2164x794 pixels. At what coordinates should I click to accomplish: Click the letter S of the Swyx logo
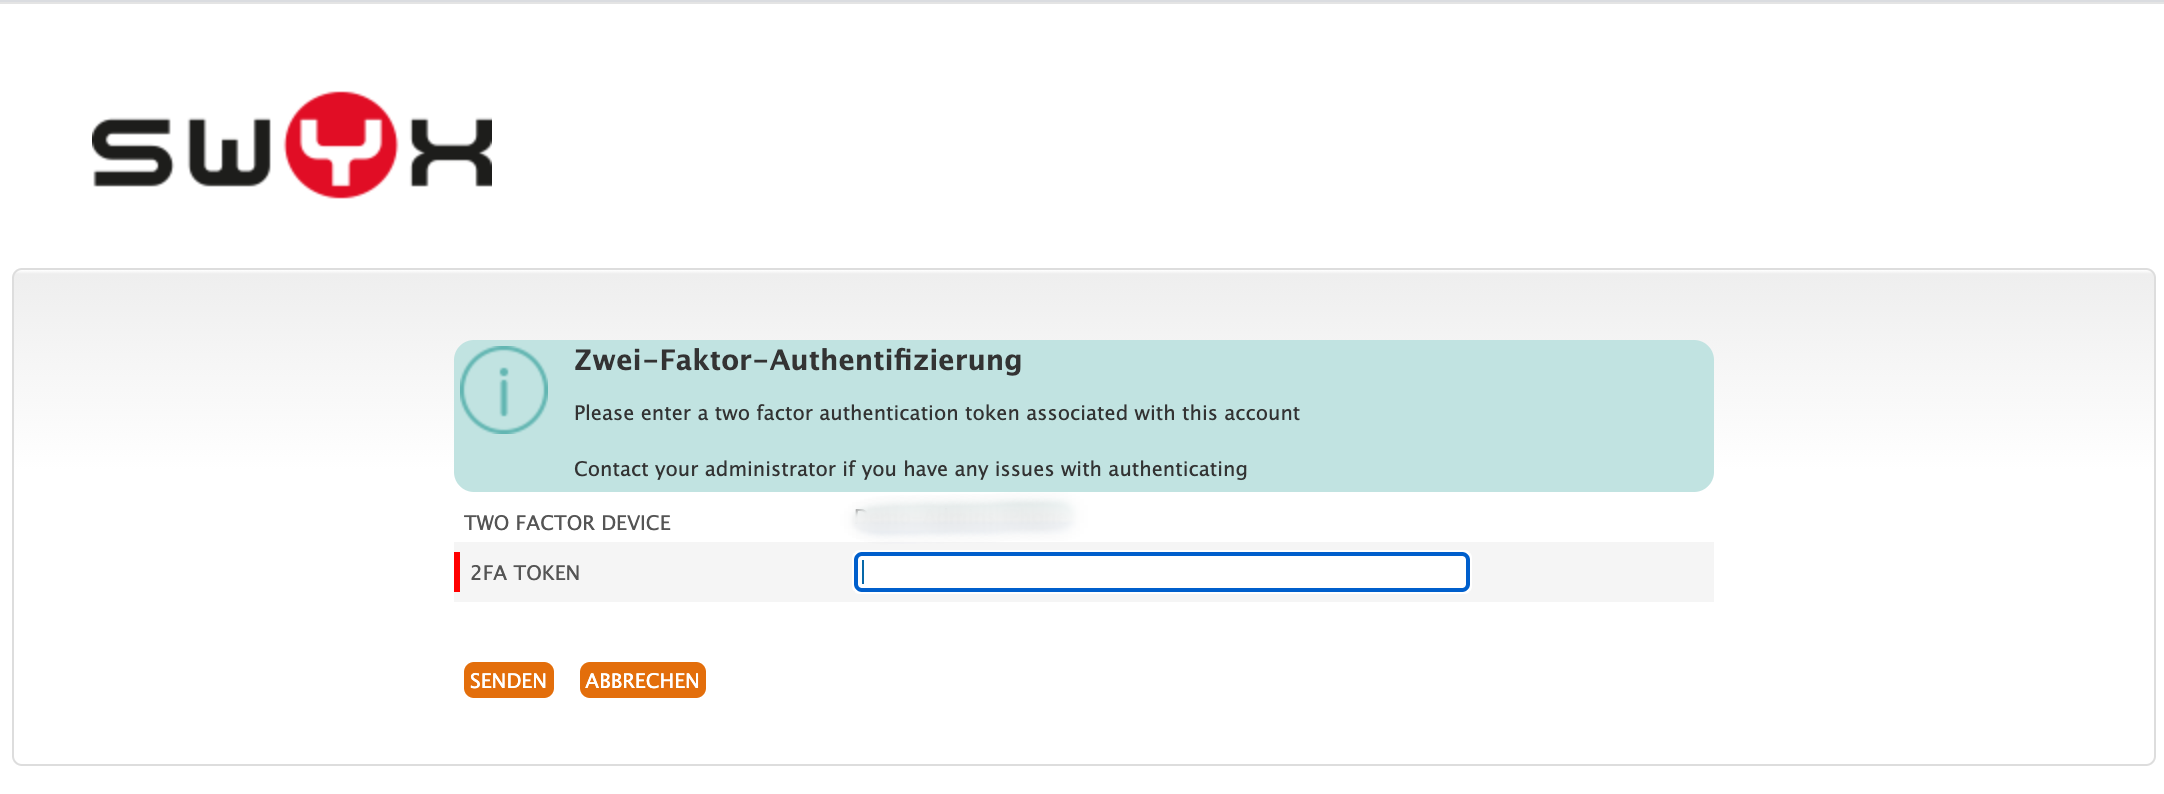132,152
